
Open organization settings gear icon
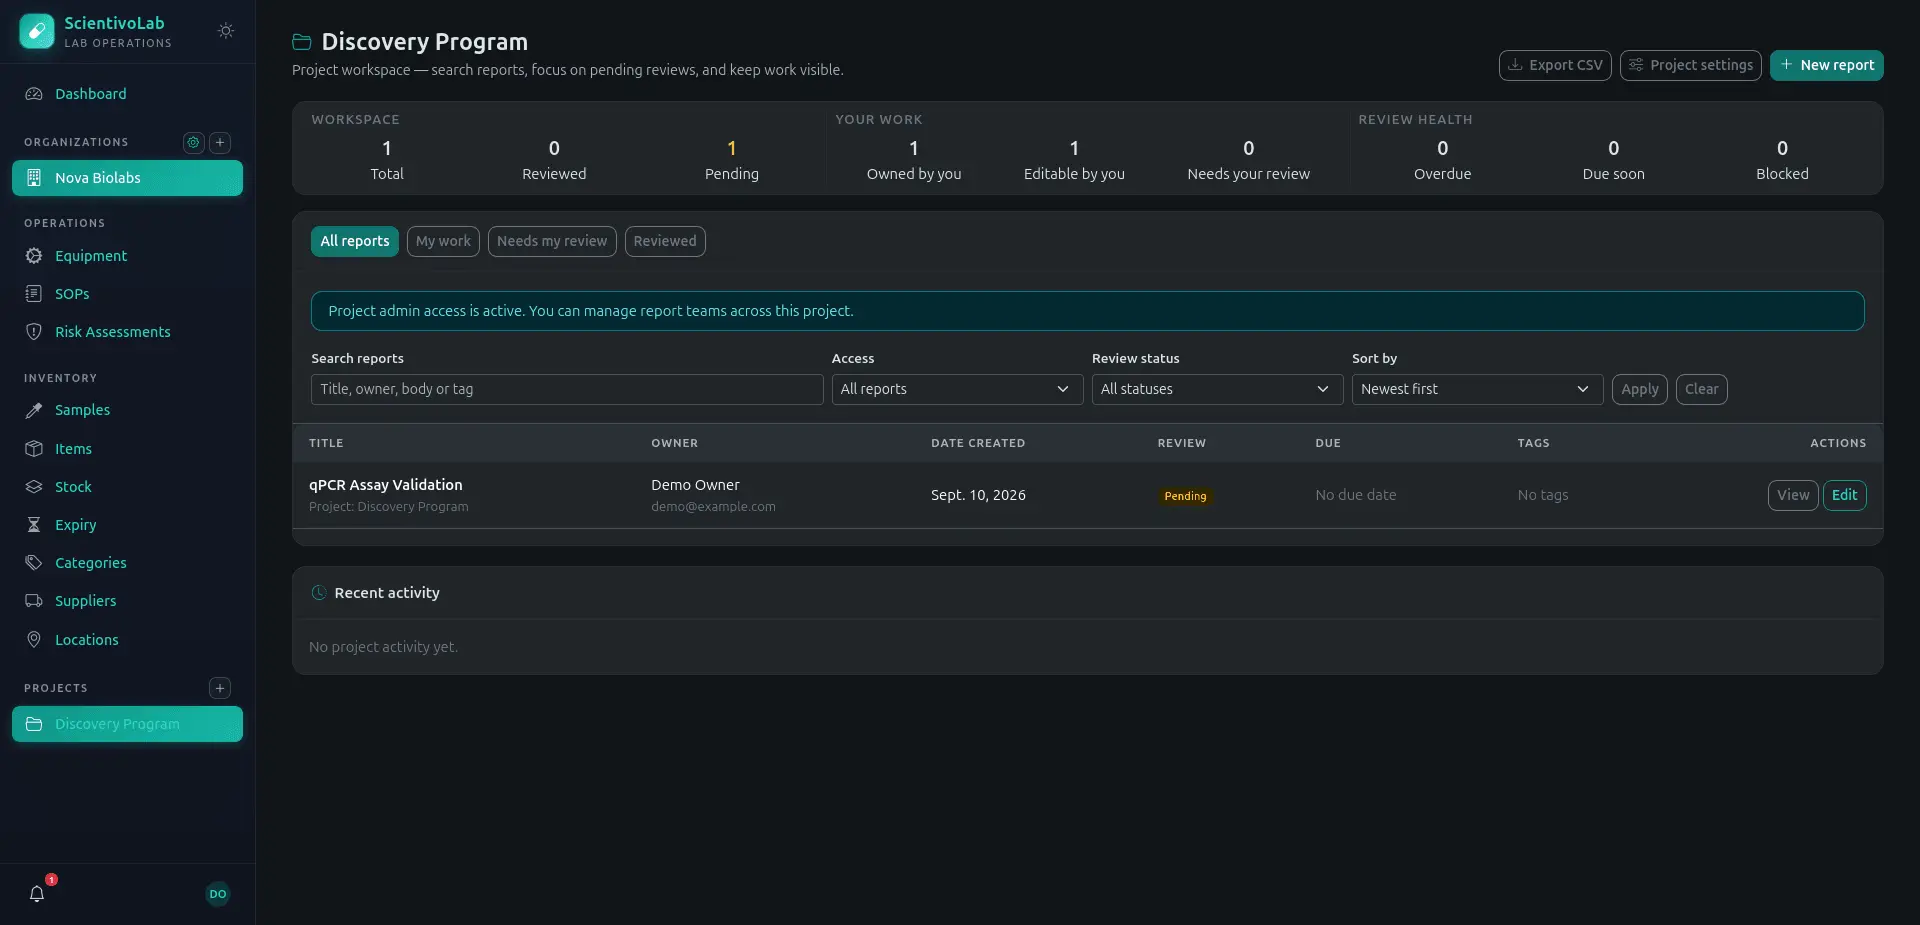click(194, 143)
